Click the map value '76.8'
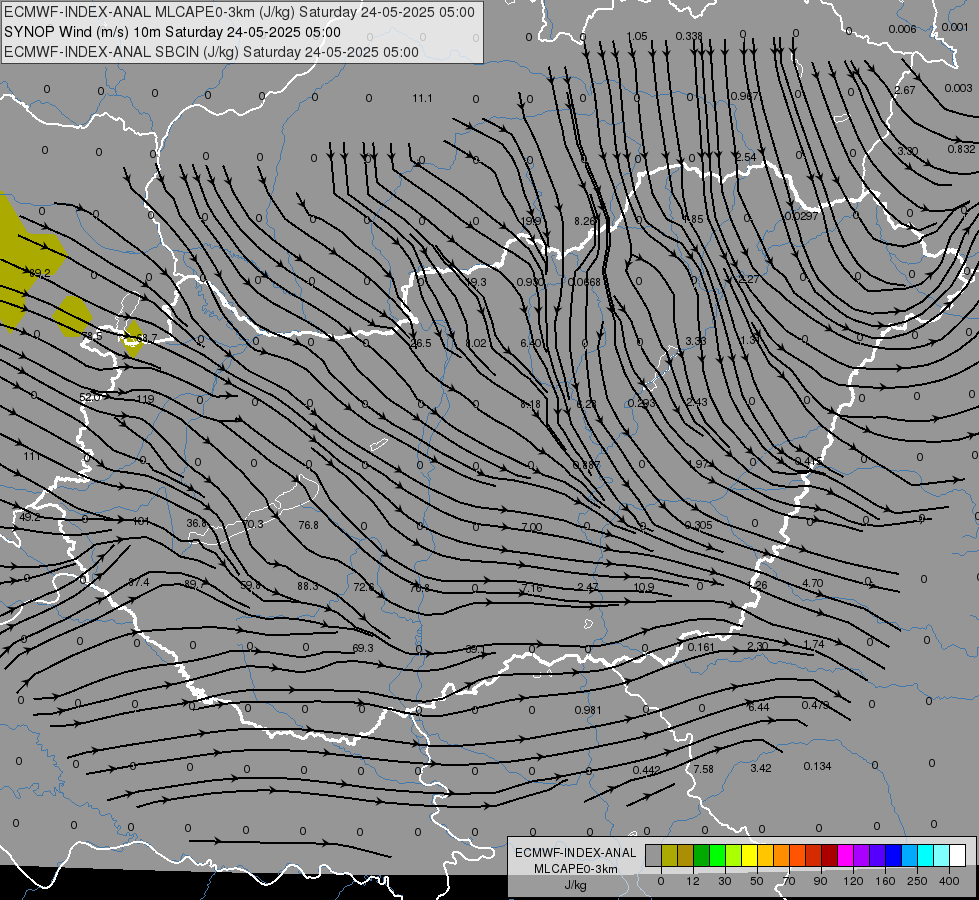The image size is (979, 900). coord(308,525)
